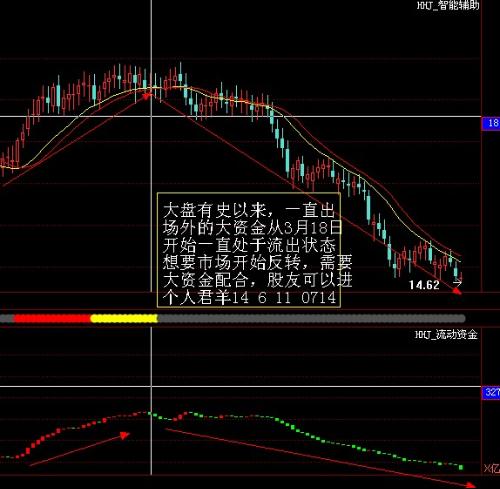The width and height of the screenshot is (500, 489).
Task: Click the gray segment of the status bar
Action: (311, 319)
